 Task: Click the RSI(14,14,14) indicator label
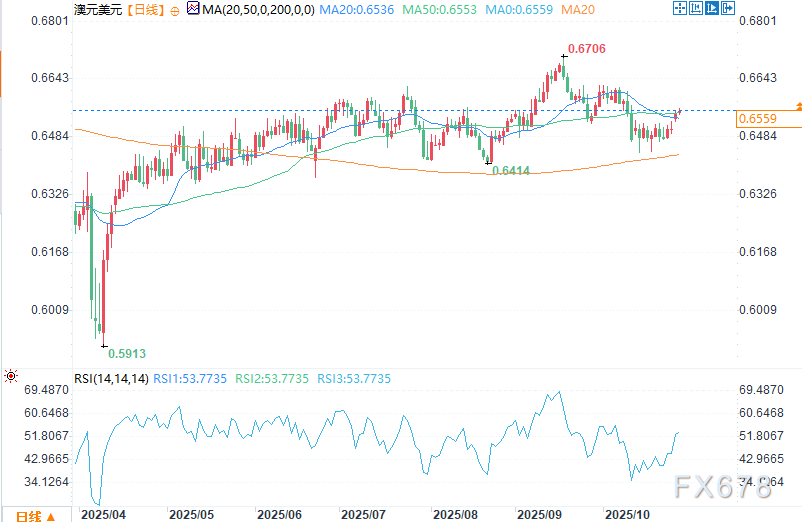[x=111, y=378]
